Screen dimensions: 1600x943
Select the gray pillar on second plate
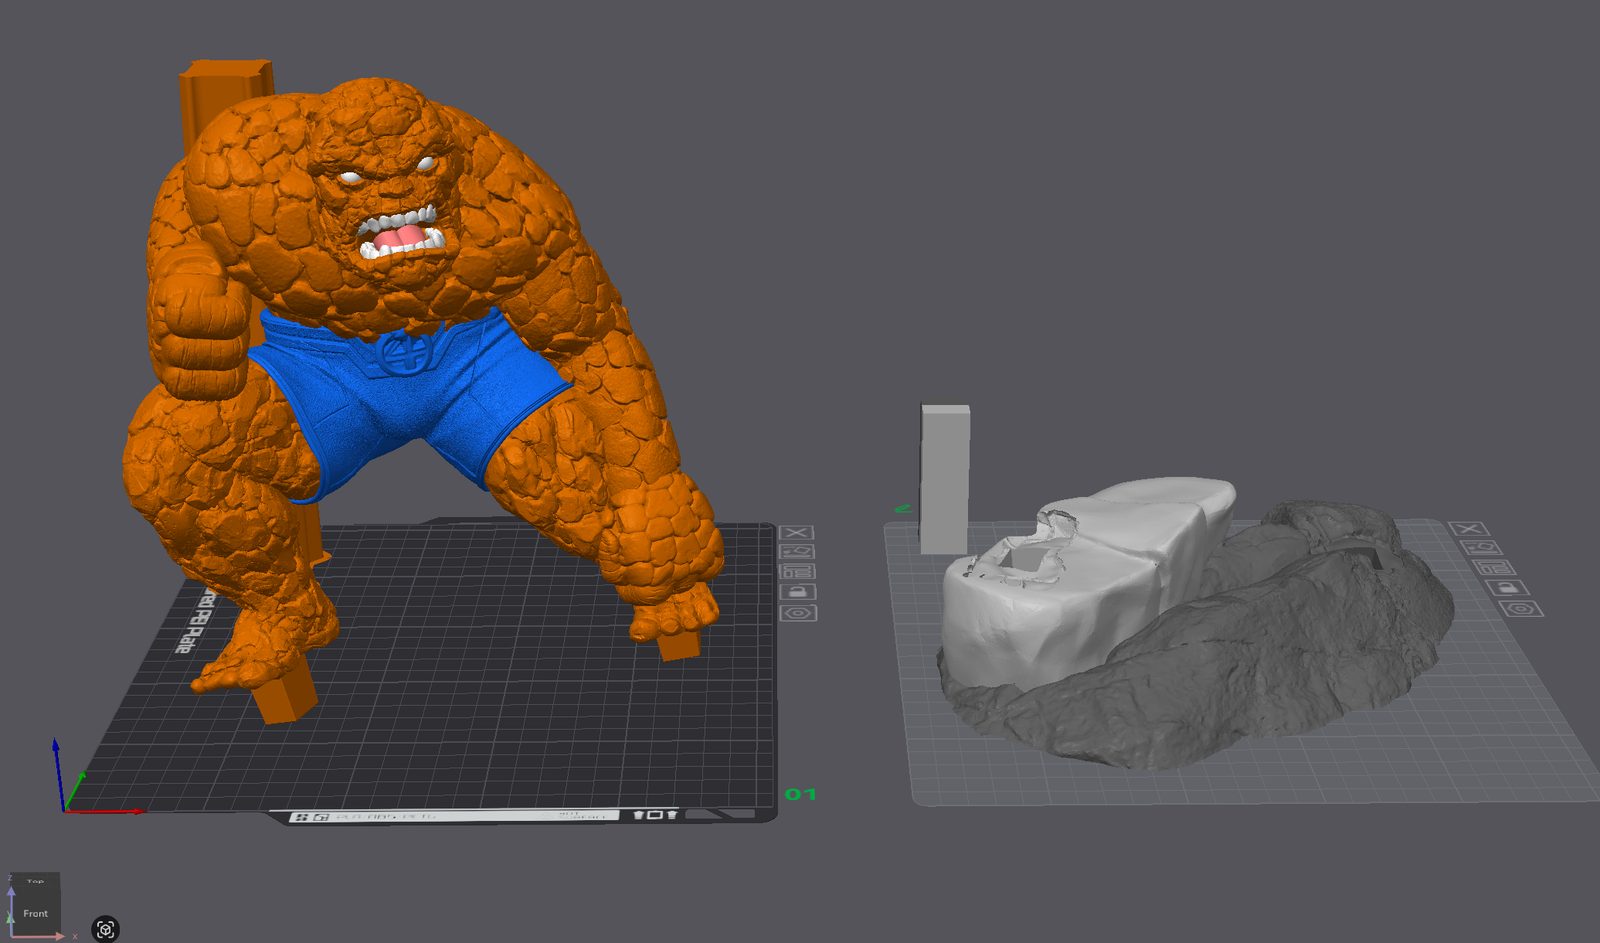coord(944,479)
